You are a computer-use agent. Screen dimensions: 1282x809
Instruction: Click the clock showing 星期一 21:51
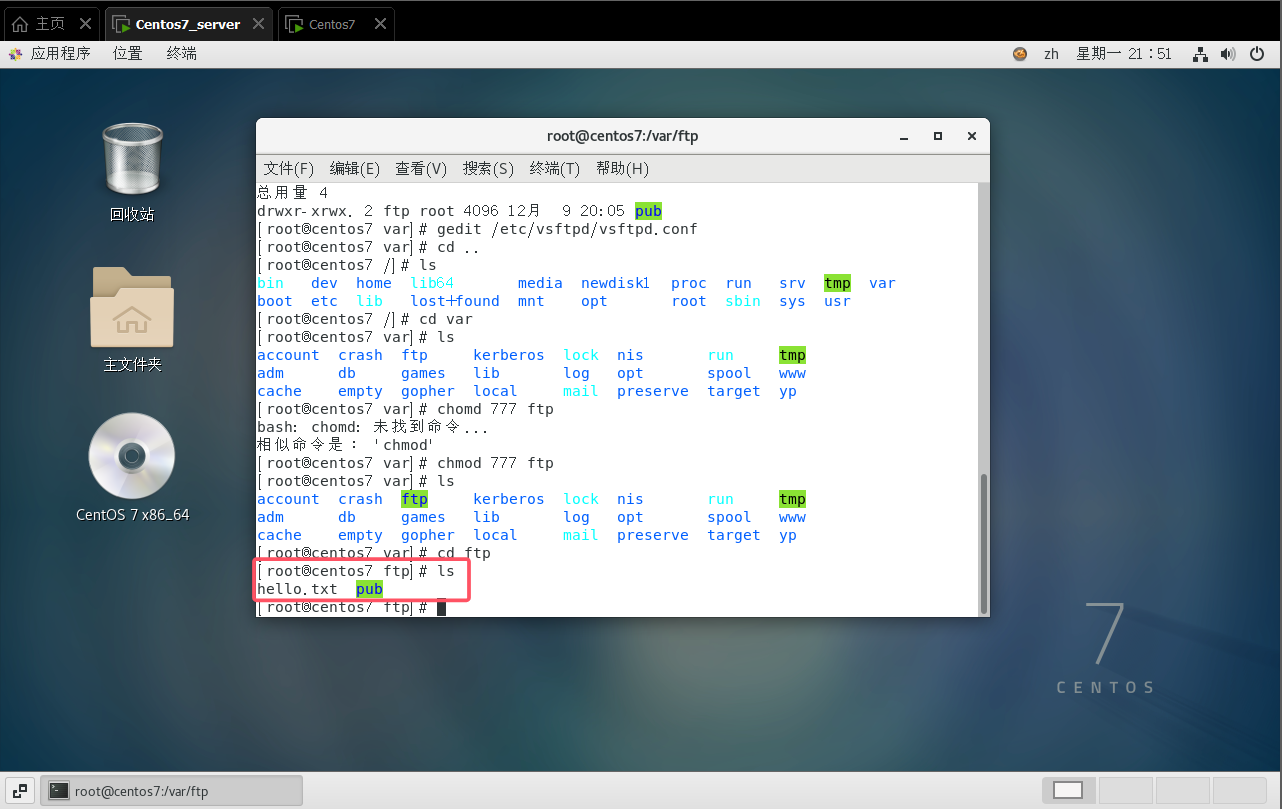(1123, 54)
